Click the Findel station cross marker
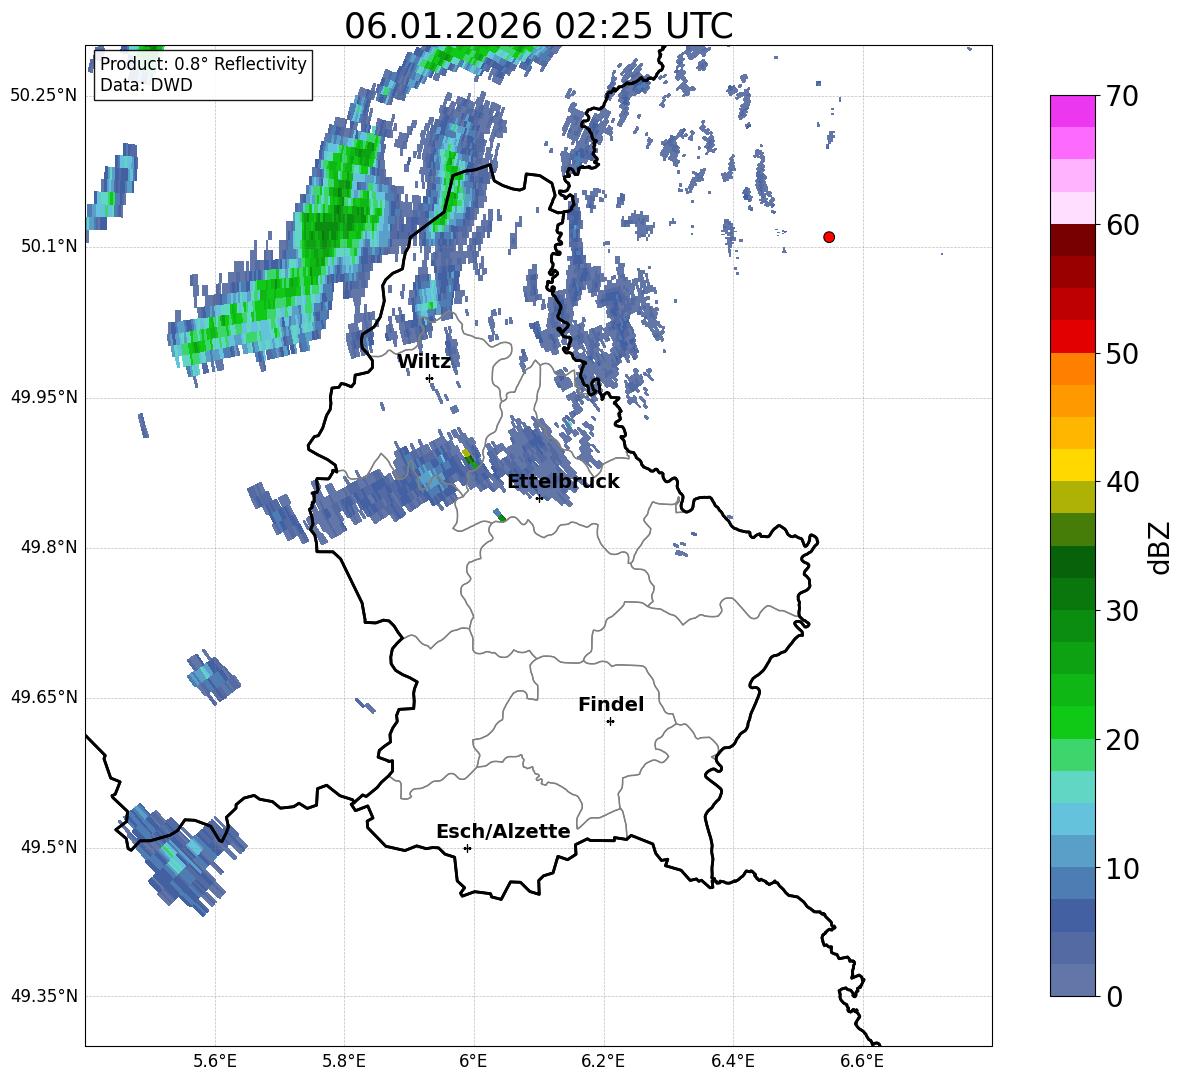 [x=610, y=722]
